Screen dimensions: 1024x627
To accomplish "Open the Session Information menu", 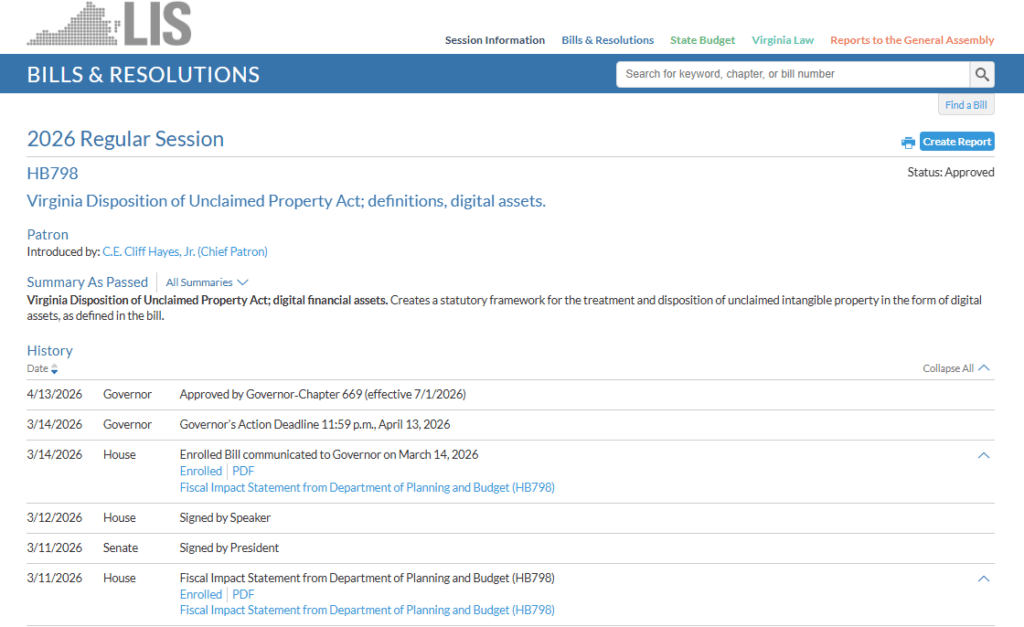I will coord(495,41).
